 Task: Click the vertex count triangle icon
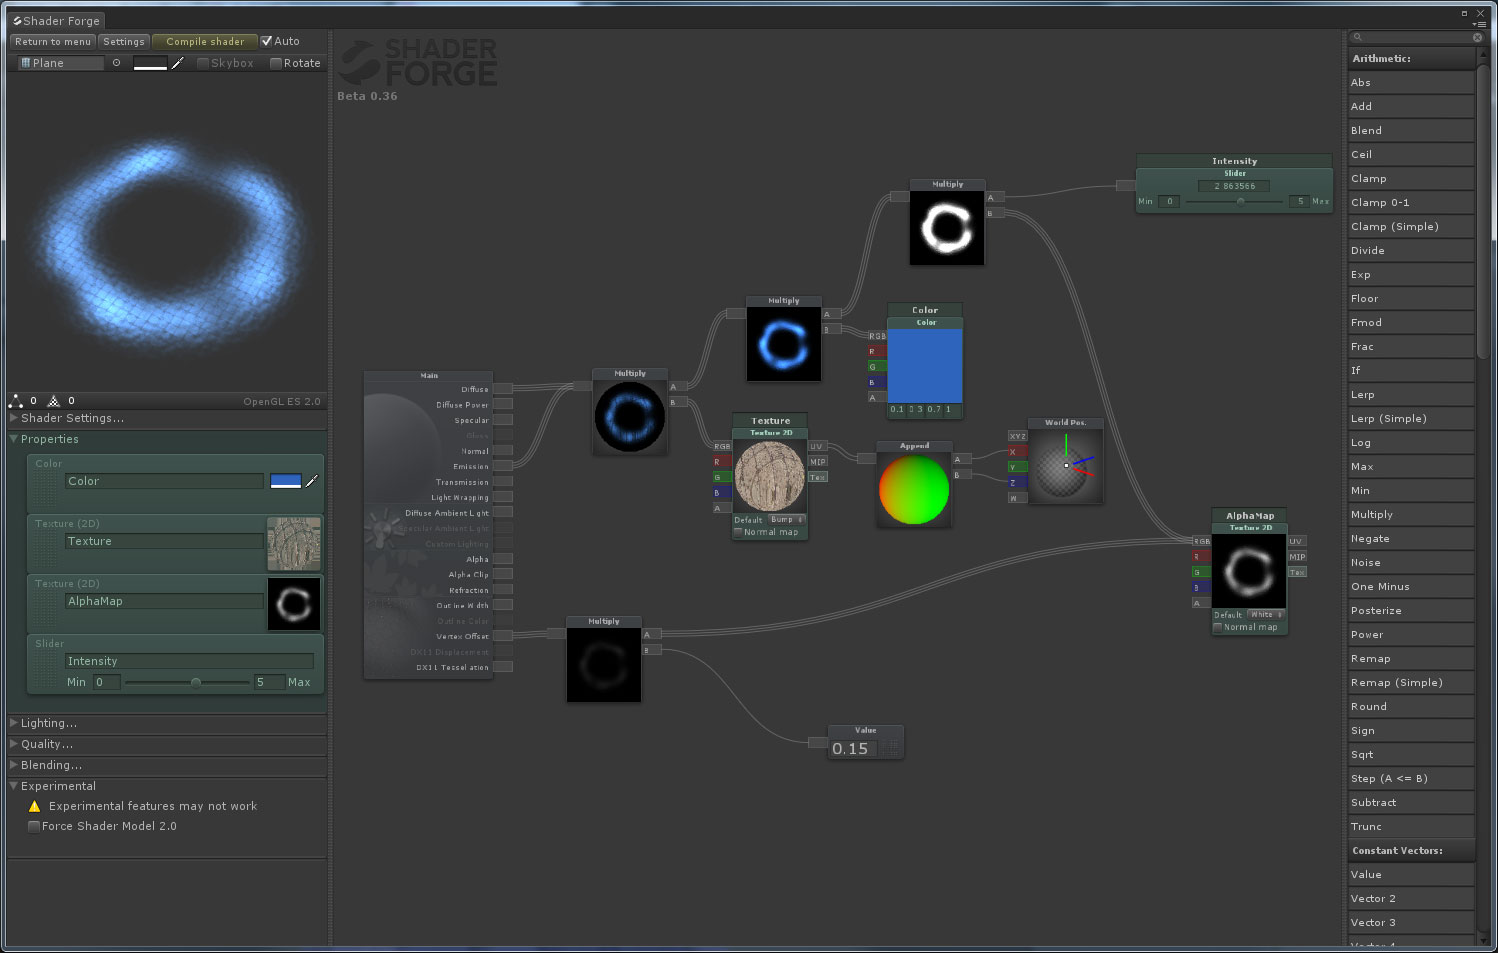[x=16, y=401]
